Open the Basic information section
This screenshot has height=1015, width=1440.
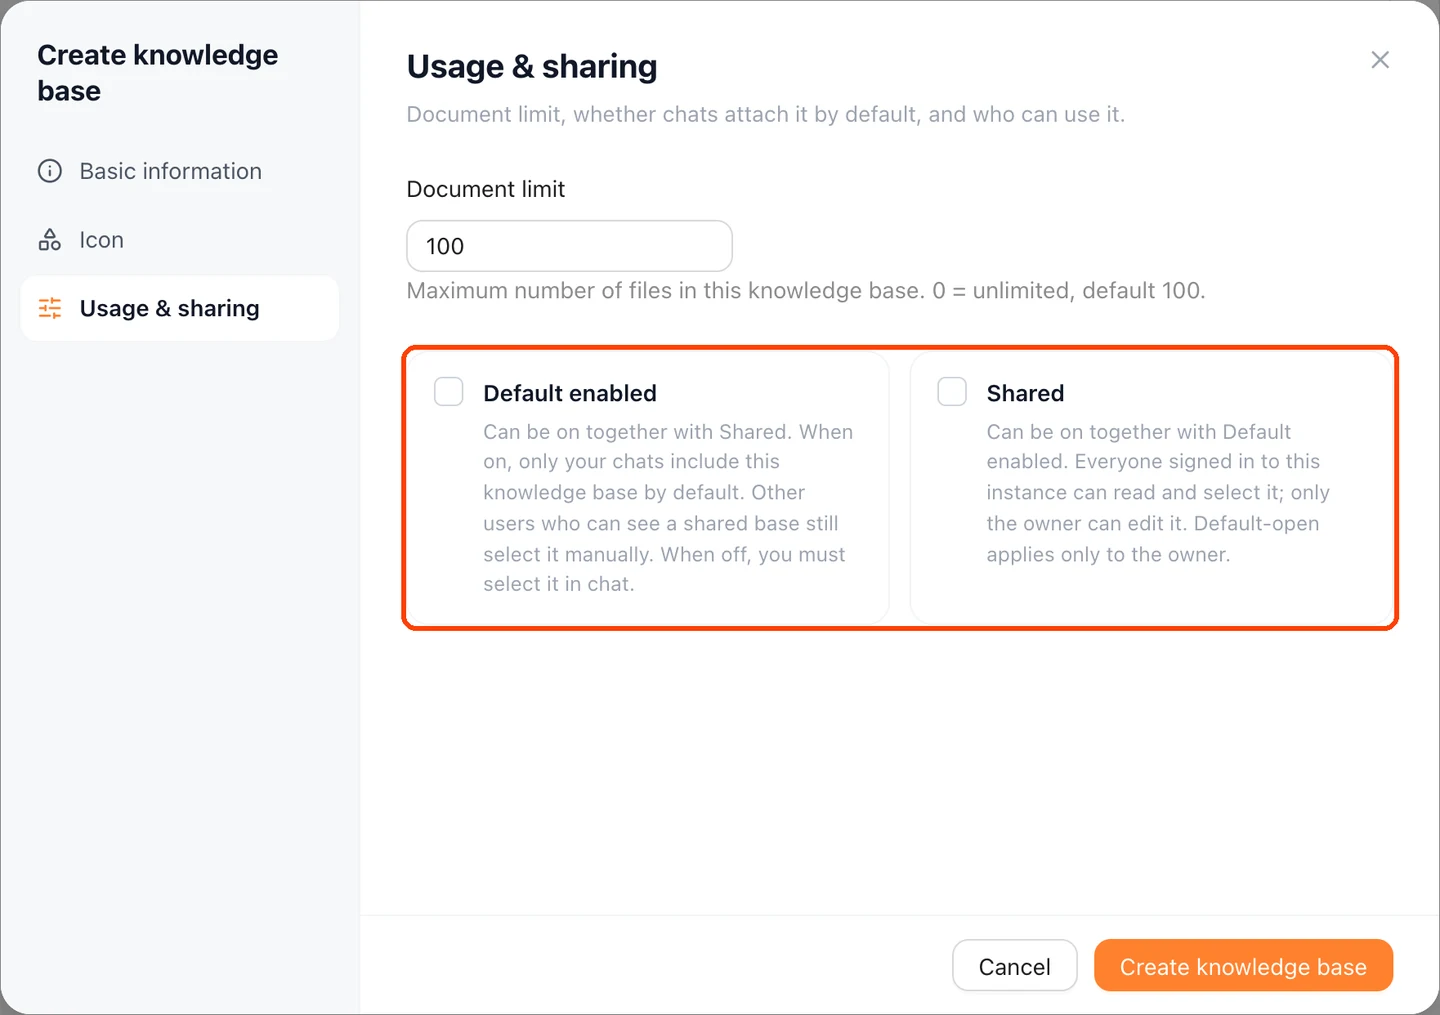(180, 171)
